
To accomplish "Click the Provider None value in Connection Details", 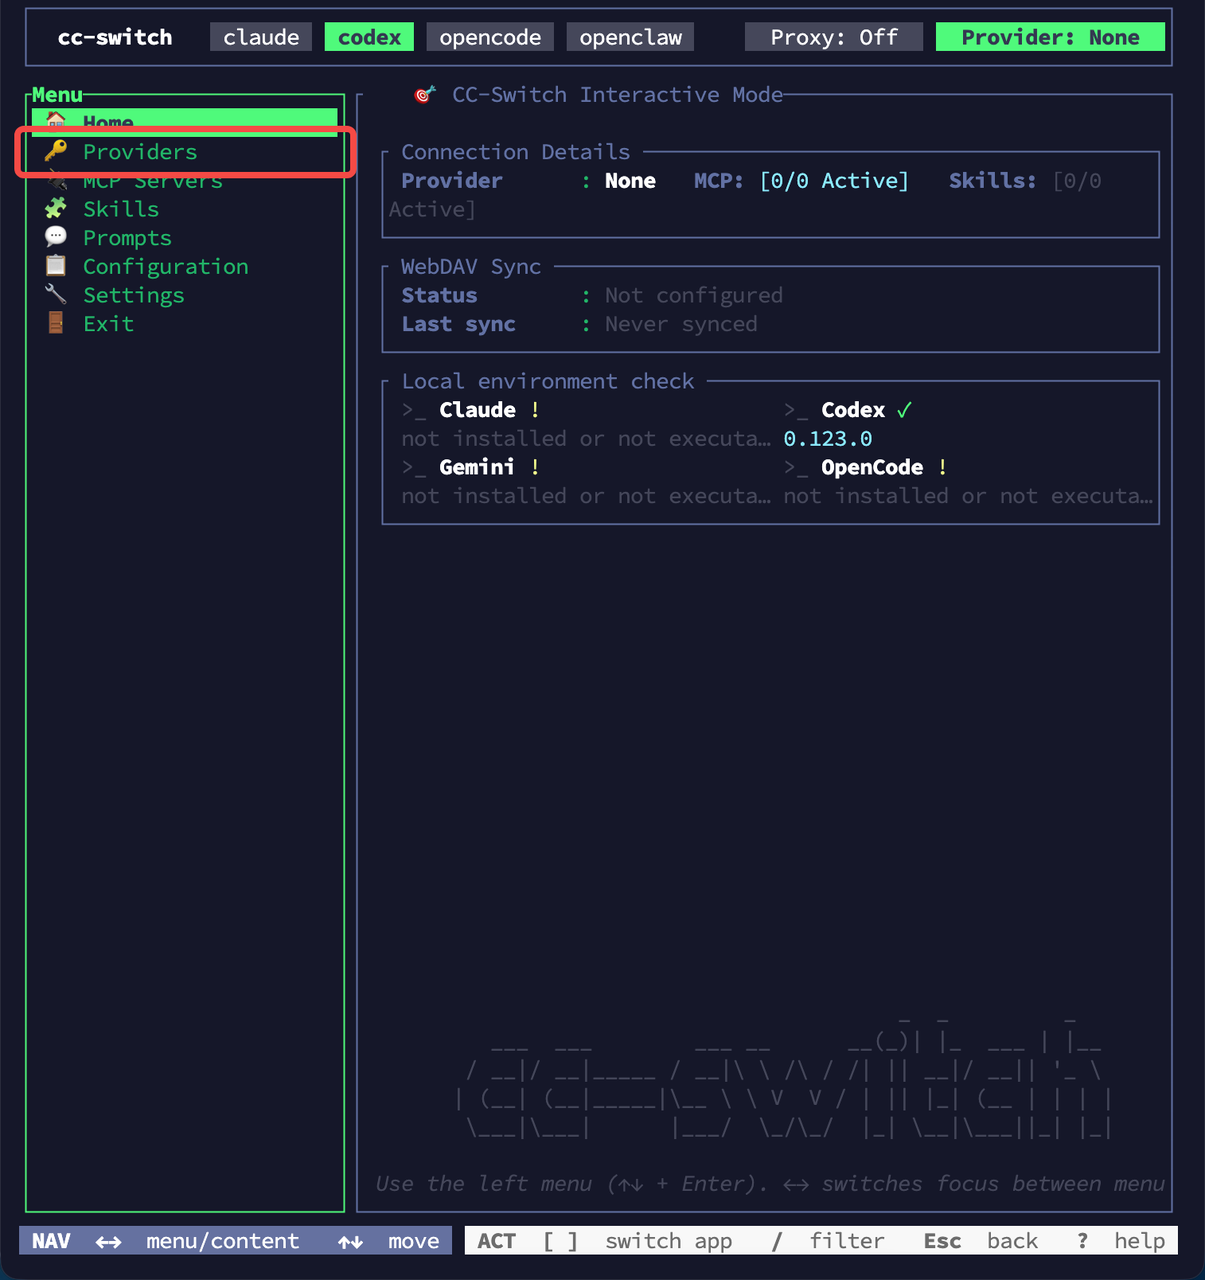I will point(630,181).
